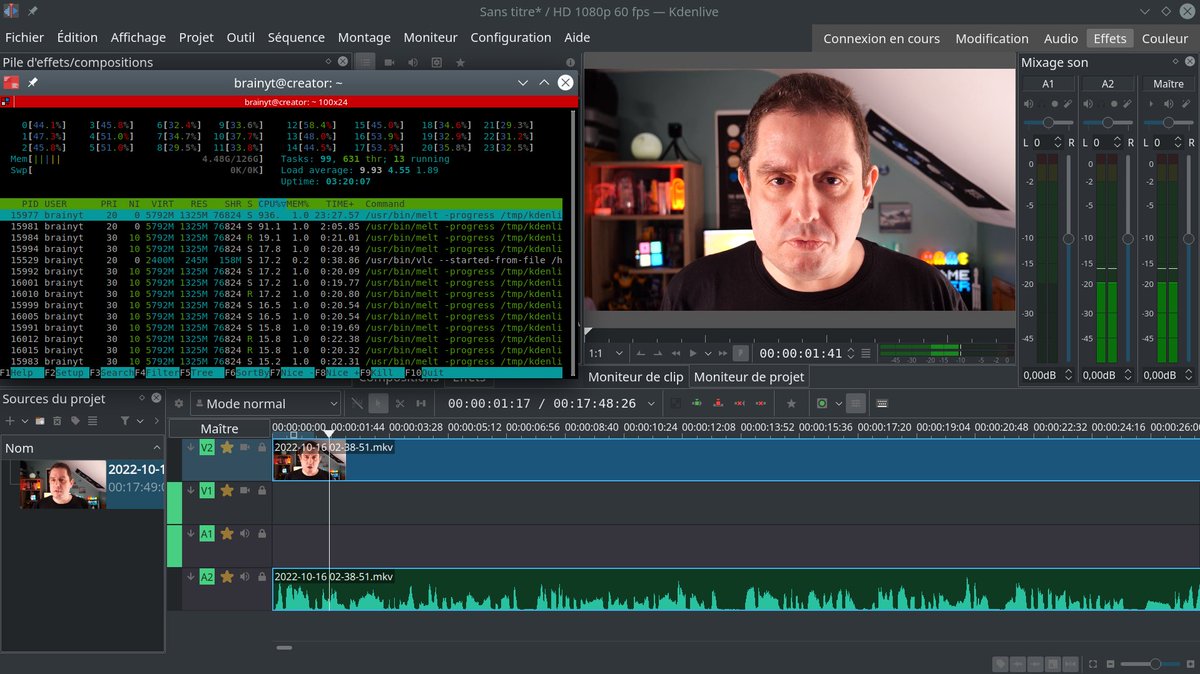Open Mode normal edit mode dropdown
Screen dimensions: 1200x674
[x=264, y=404]
